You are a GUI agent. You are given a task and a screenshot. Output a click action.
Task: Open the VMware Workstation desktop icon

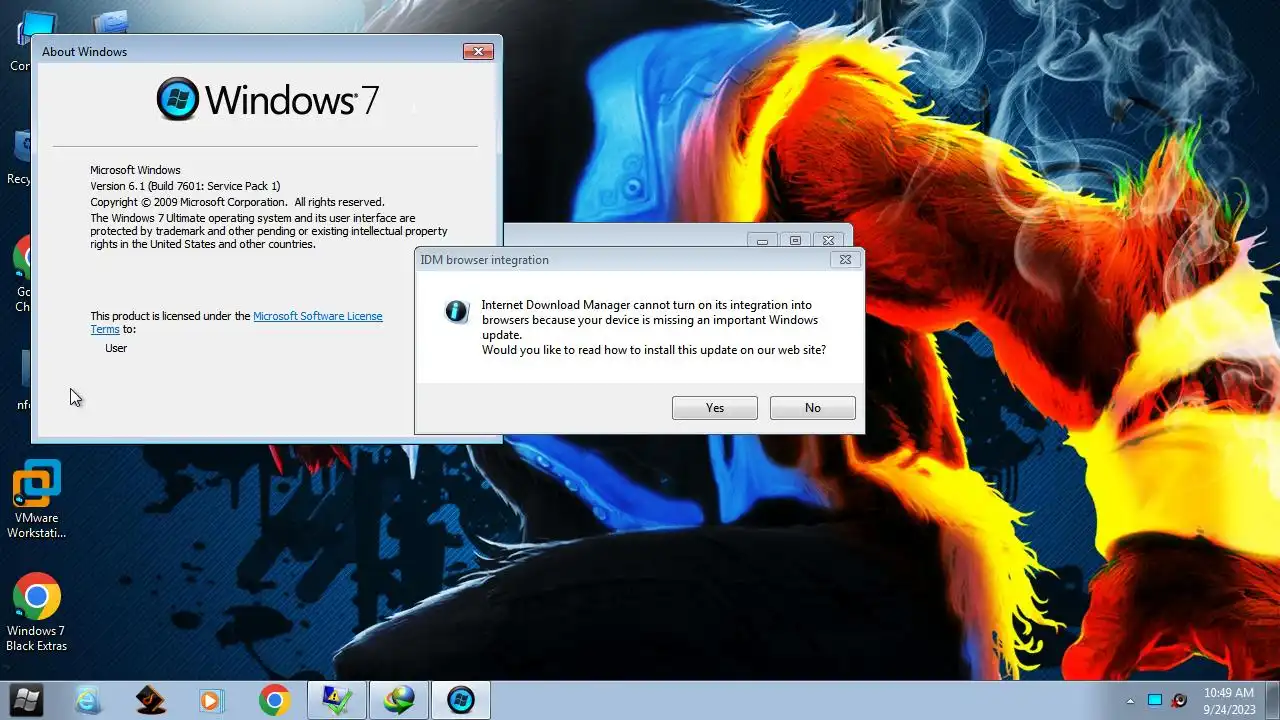(x=36, y=500)
